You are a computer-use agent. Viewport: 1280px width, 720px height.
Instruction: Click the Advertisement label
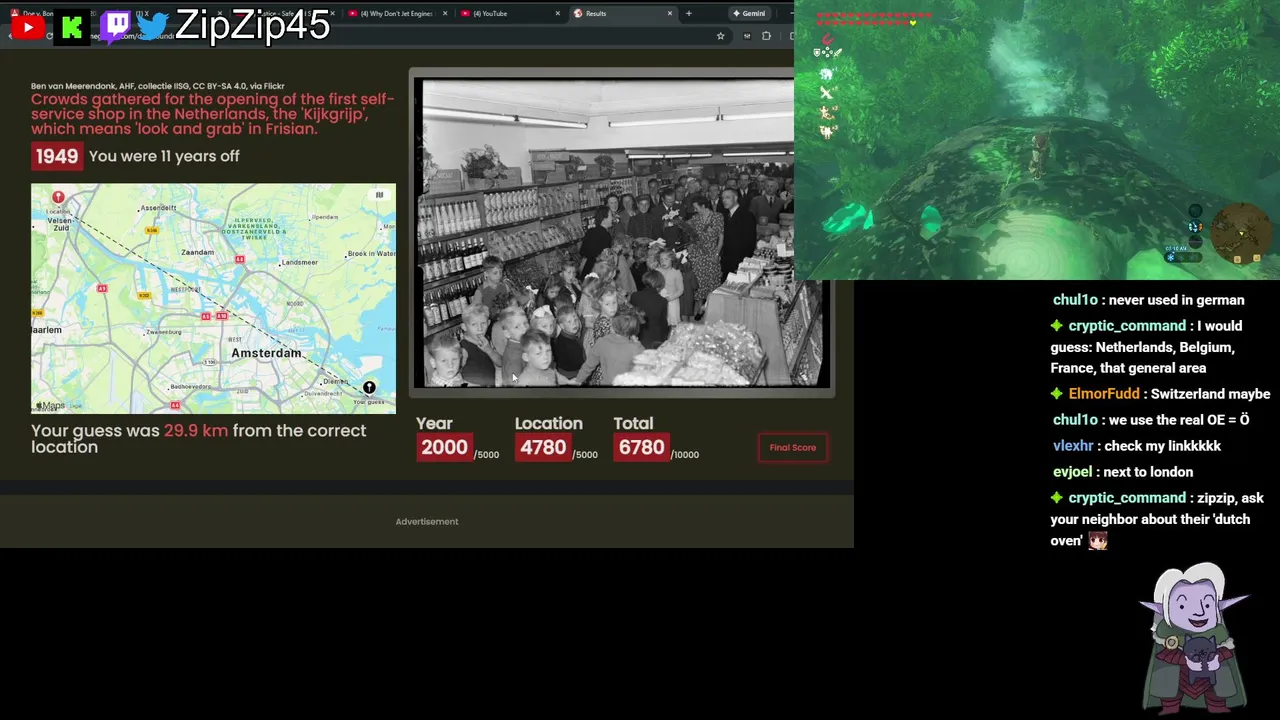click(x=427, y=521)
